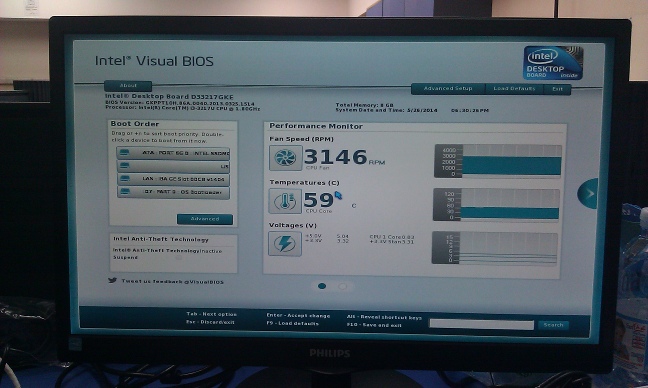
Task: Click the Exit button
Action: point(557,89)
